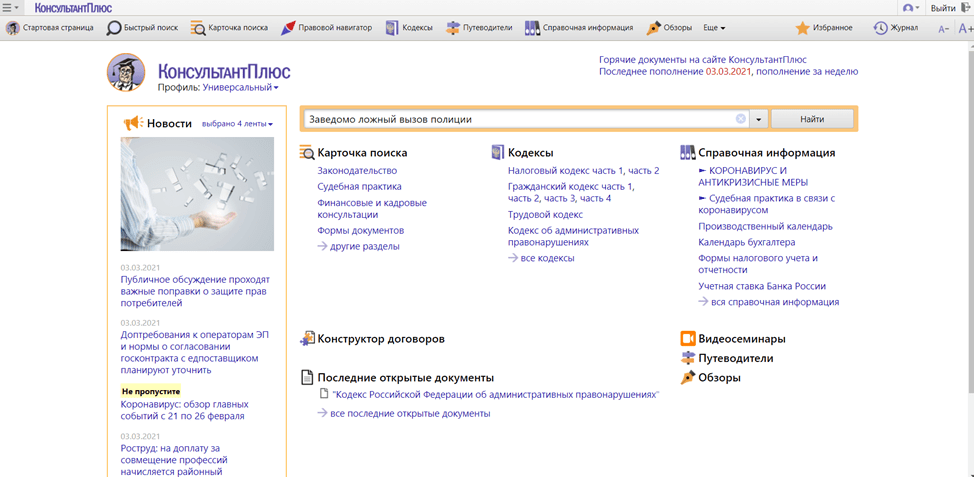Open Трудовой кодекс link
Screen dimensions: 974x477
click(x=545, y=215)
